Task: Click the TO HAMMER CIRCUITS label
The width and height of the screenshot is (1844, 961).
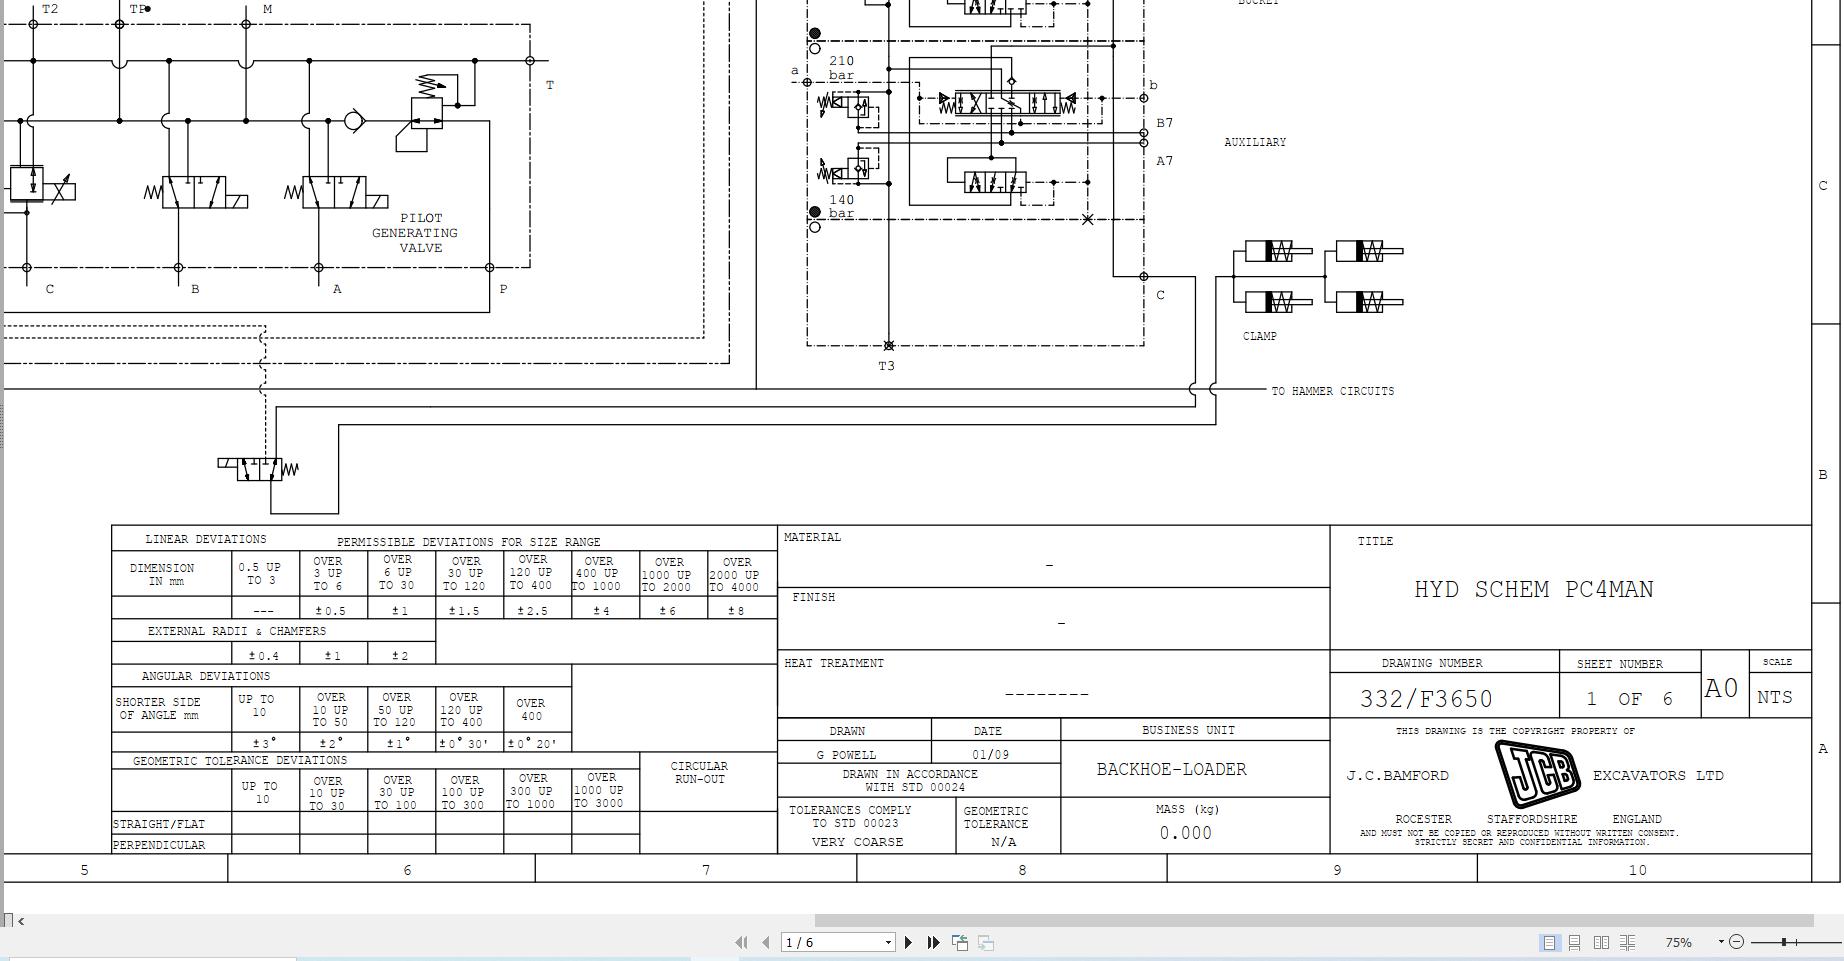Action: (1332, 391)
